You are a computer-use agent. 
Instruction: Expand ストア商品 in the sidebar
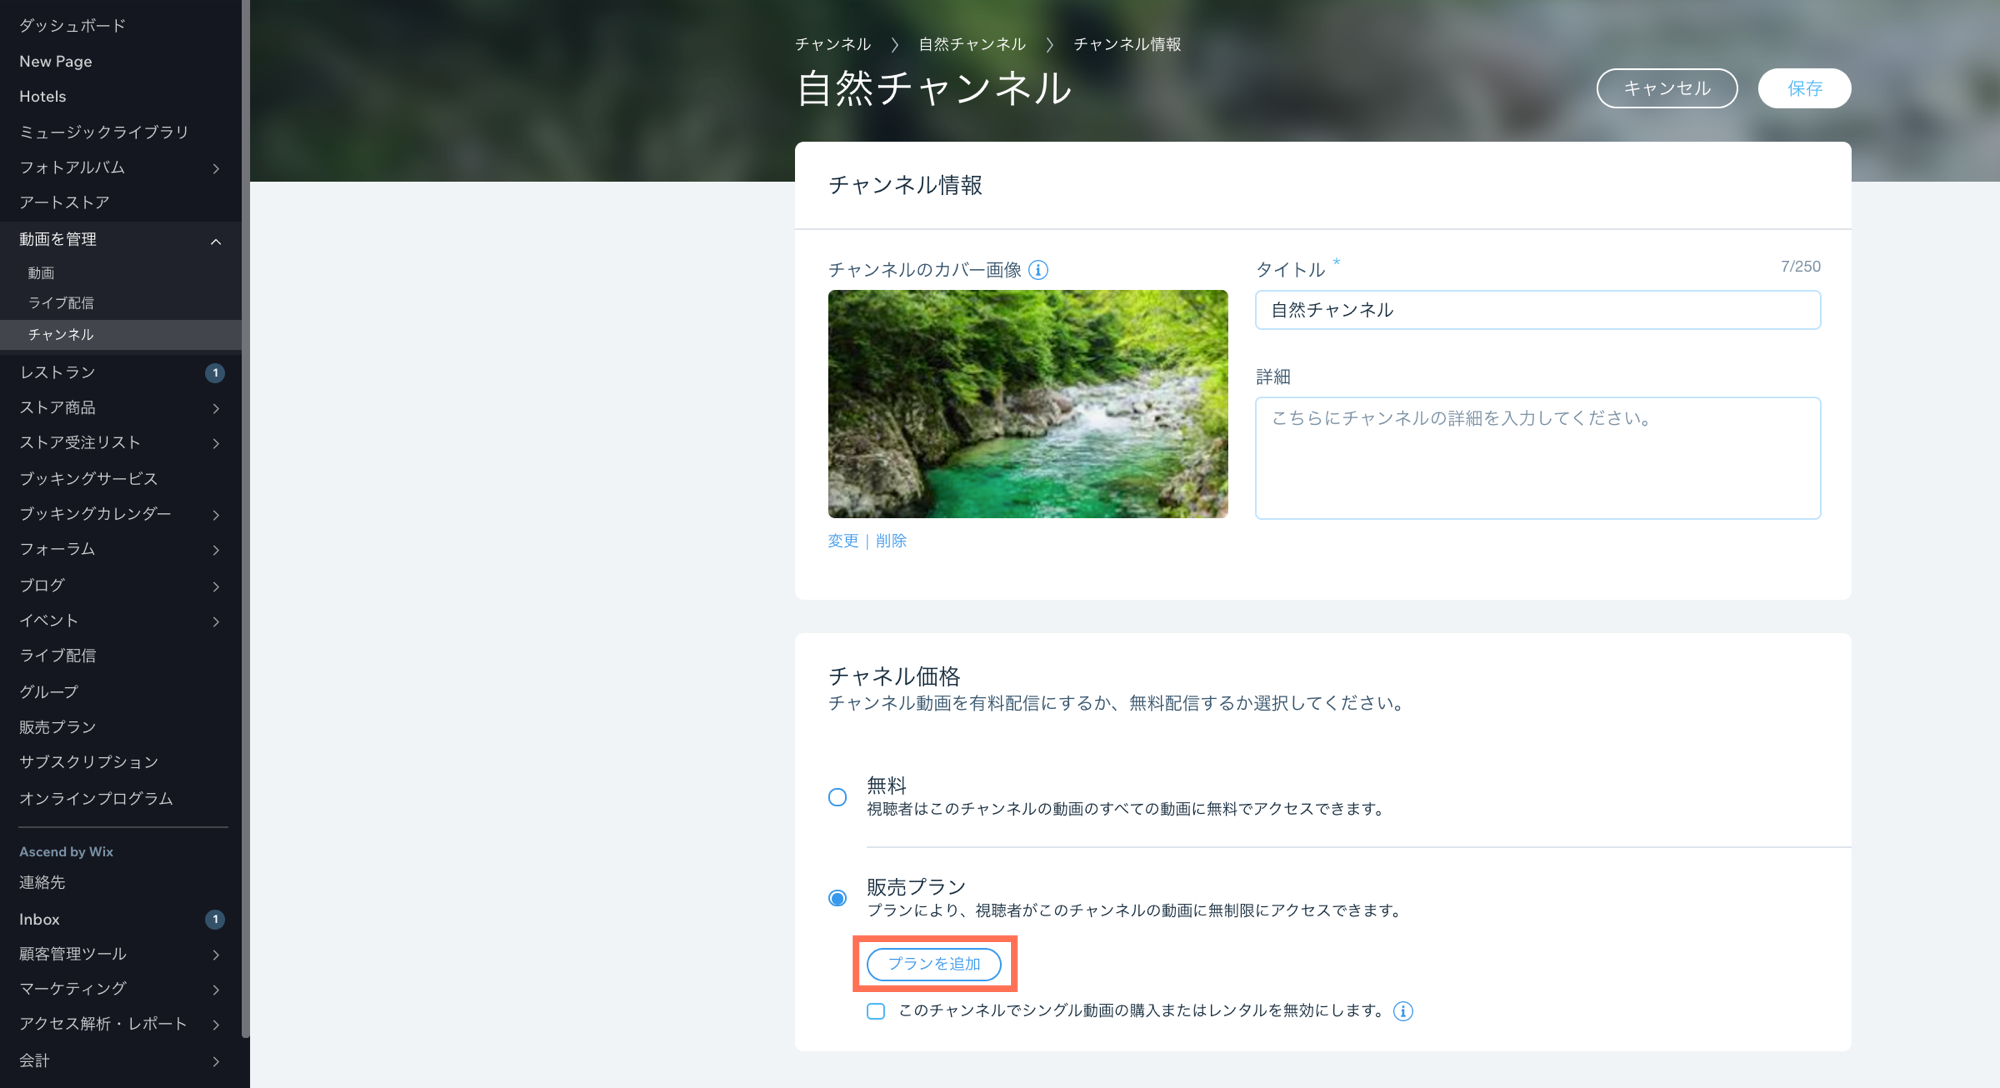216,408
